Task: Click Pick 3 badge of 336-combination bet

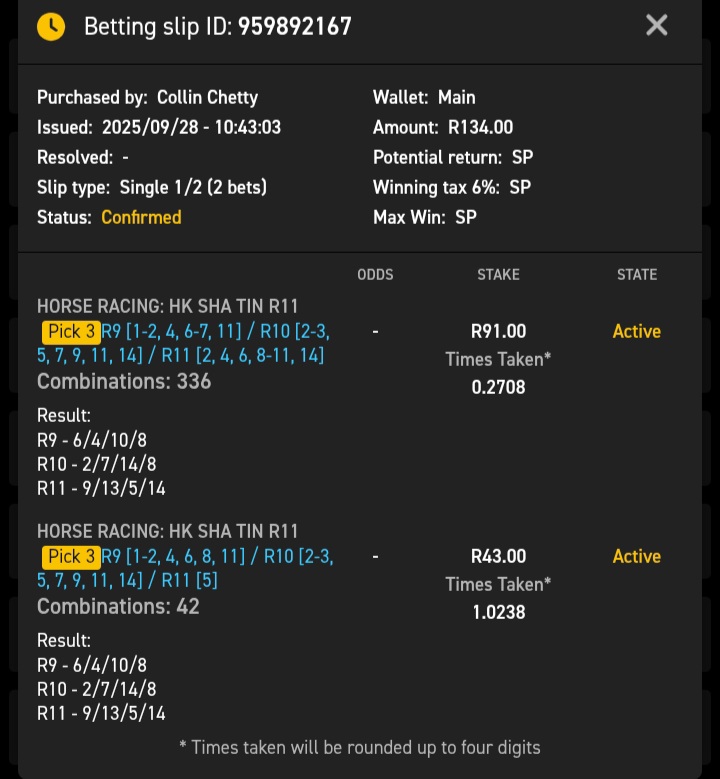Action: click(x=69, y=332)
